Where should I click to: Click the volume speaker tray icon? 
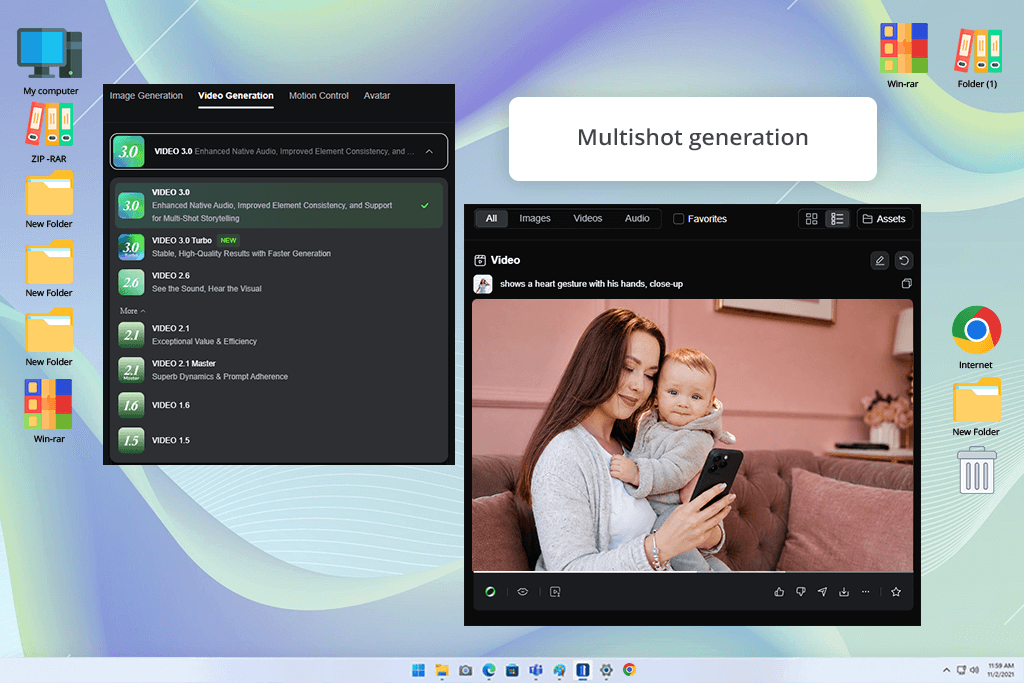(x=974, y=670)
